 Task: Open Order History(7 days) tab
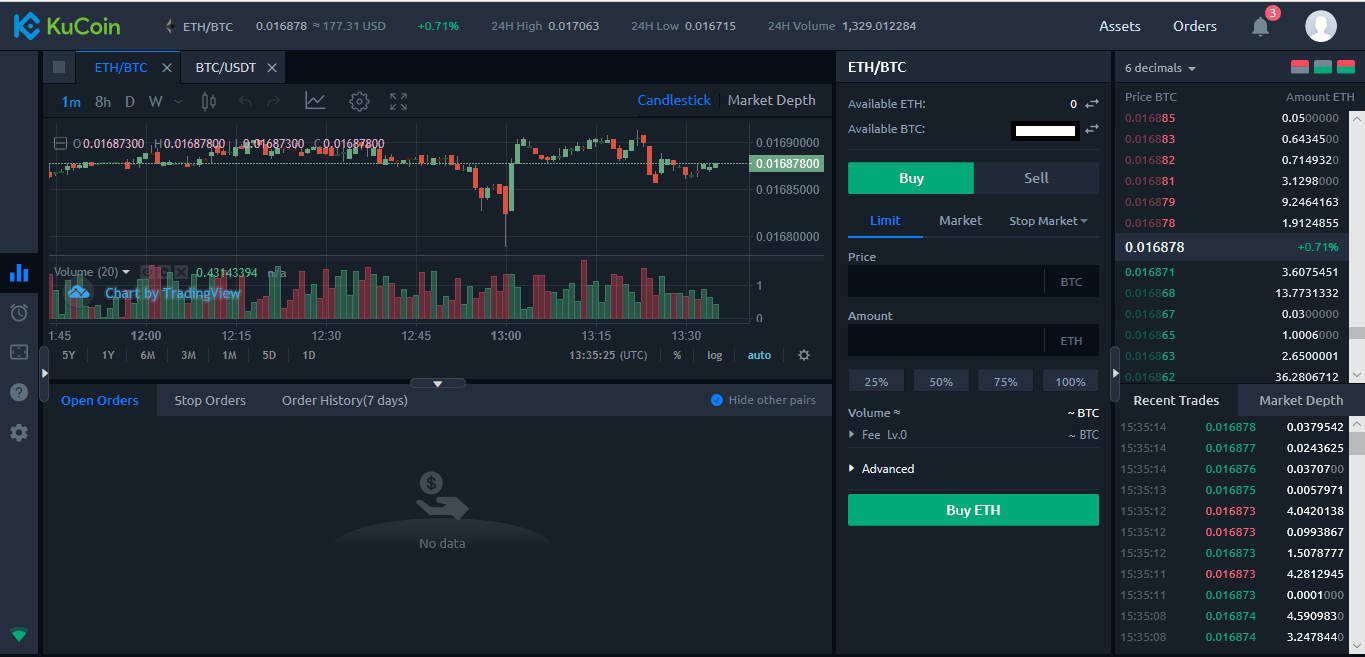pos(345,400)
